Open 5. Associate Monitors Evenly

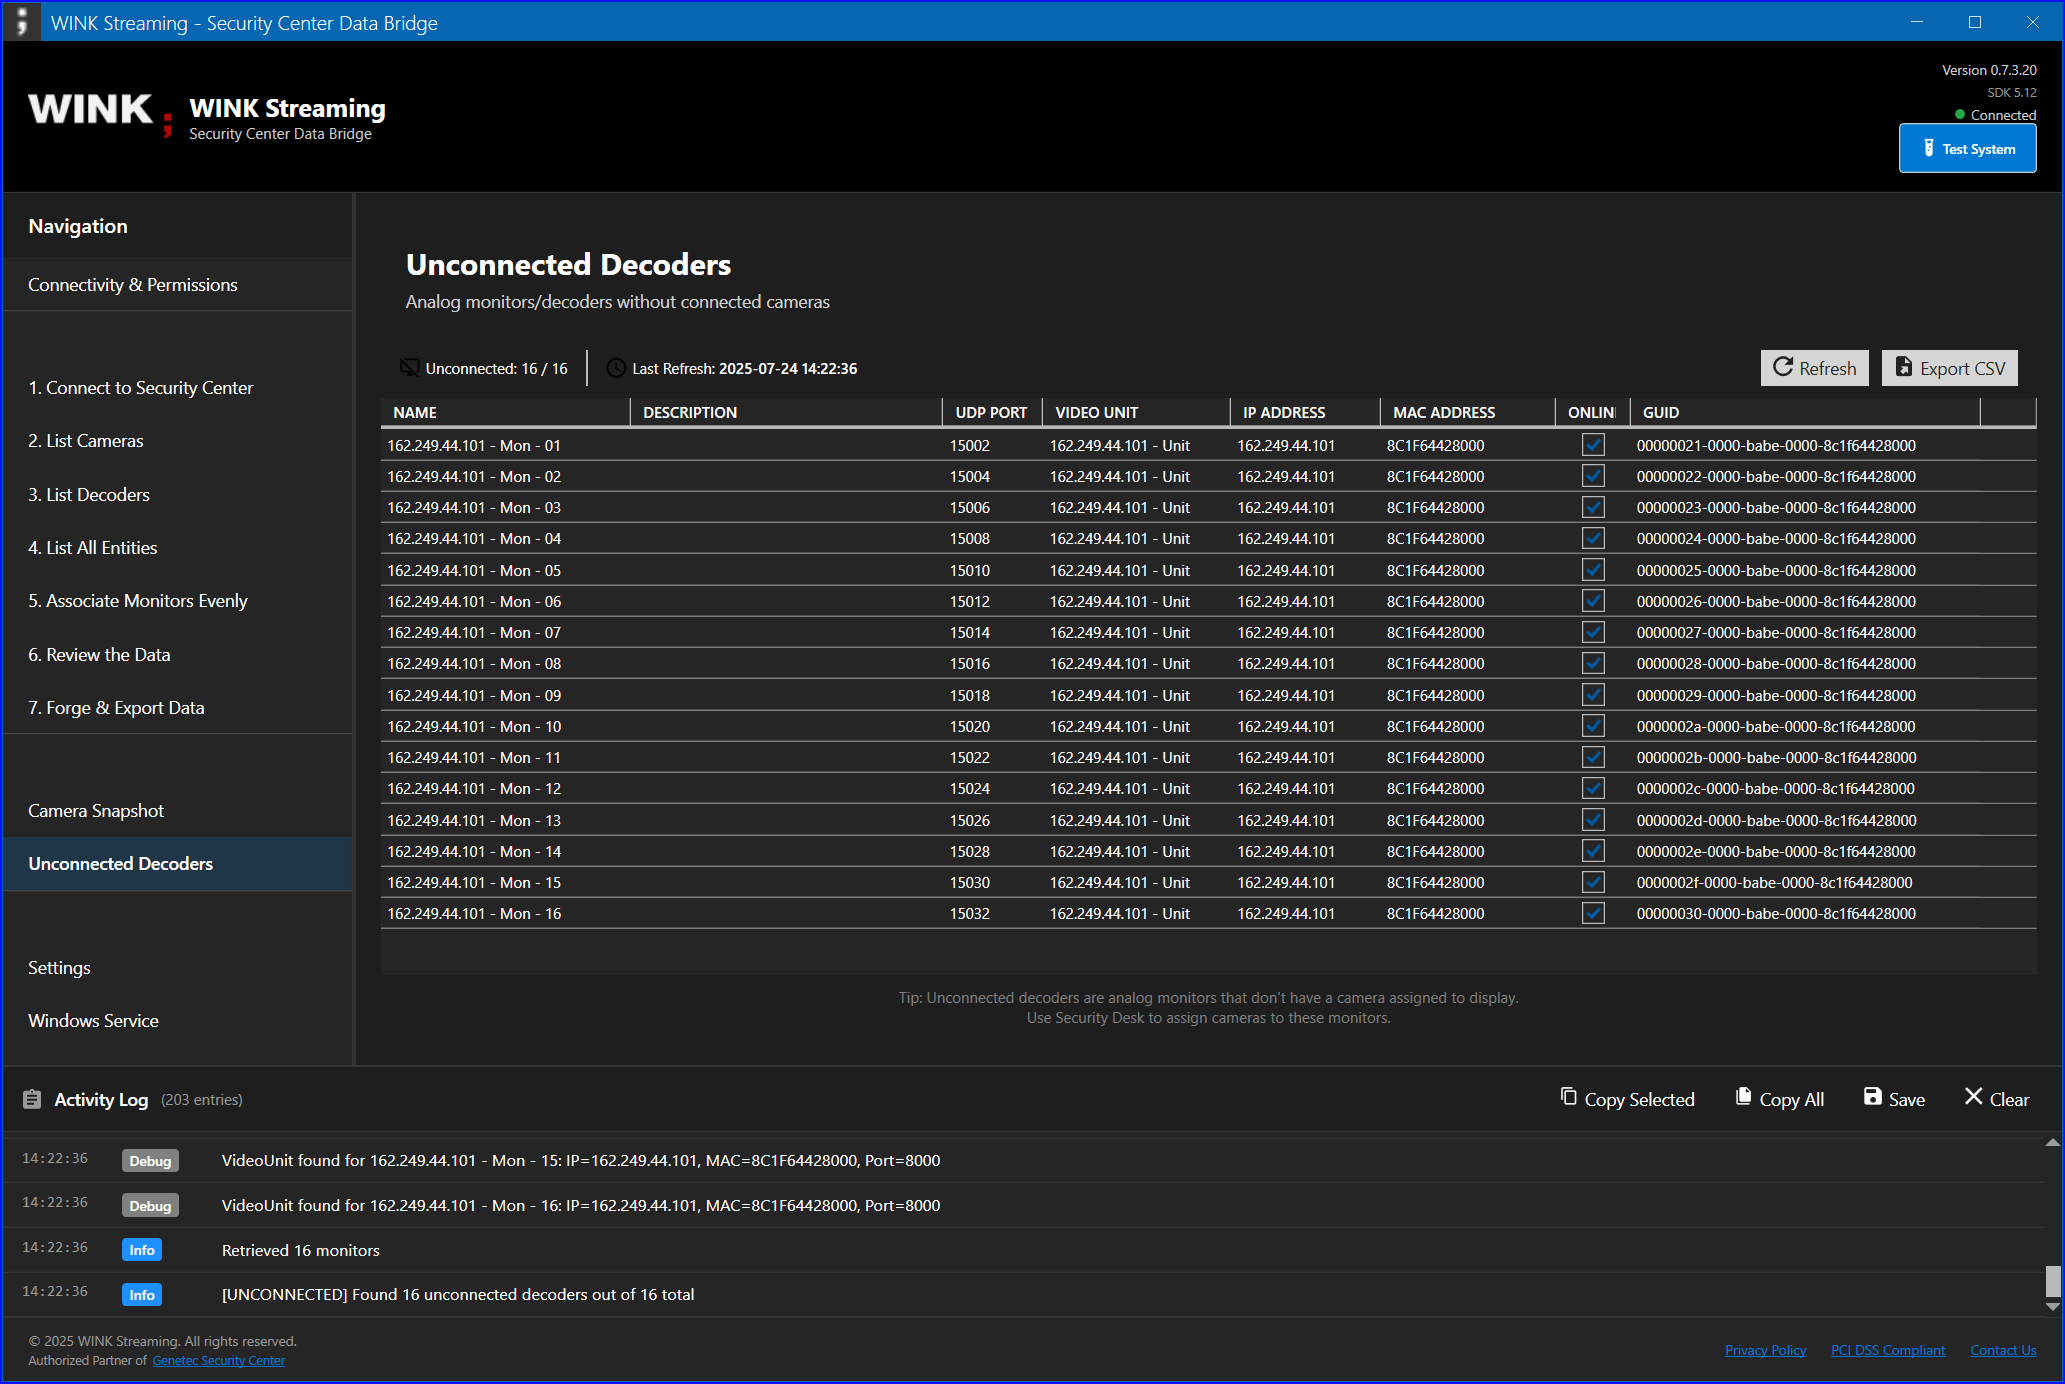pyautogui.click(x=177, y=601)
